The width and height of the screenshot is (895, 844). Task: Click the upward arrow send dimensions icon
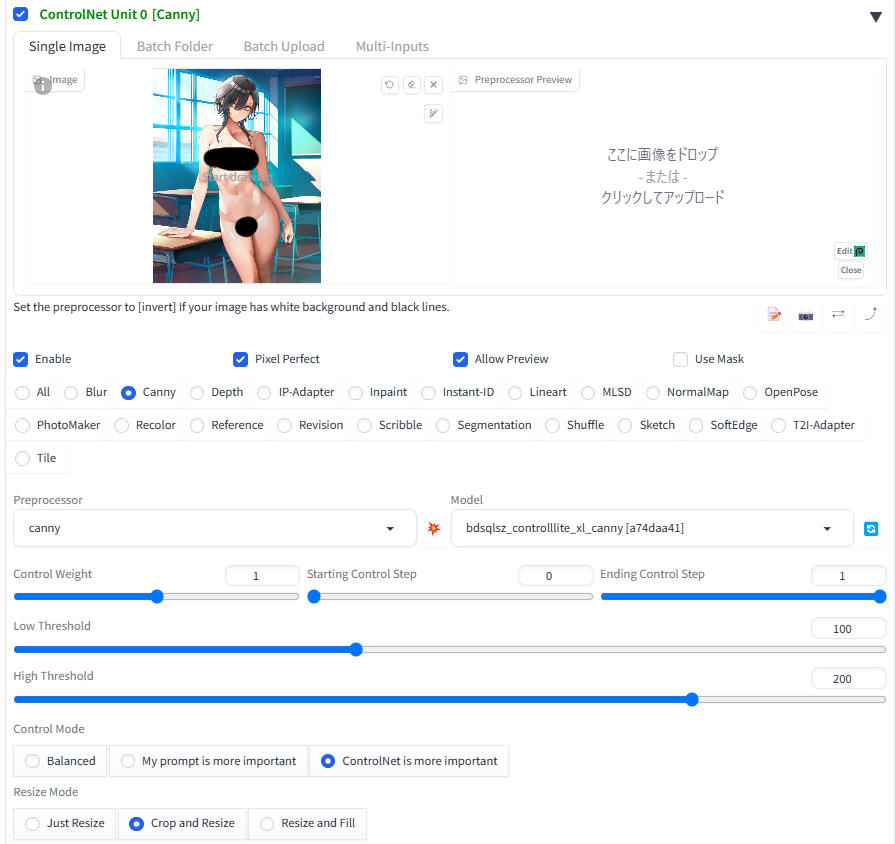point(870,314)
